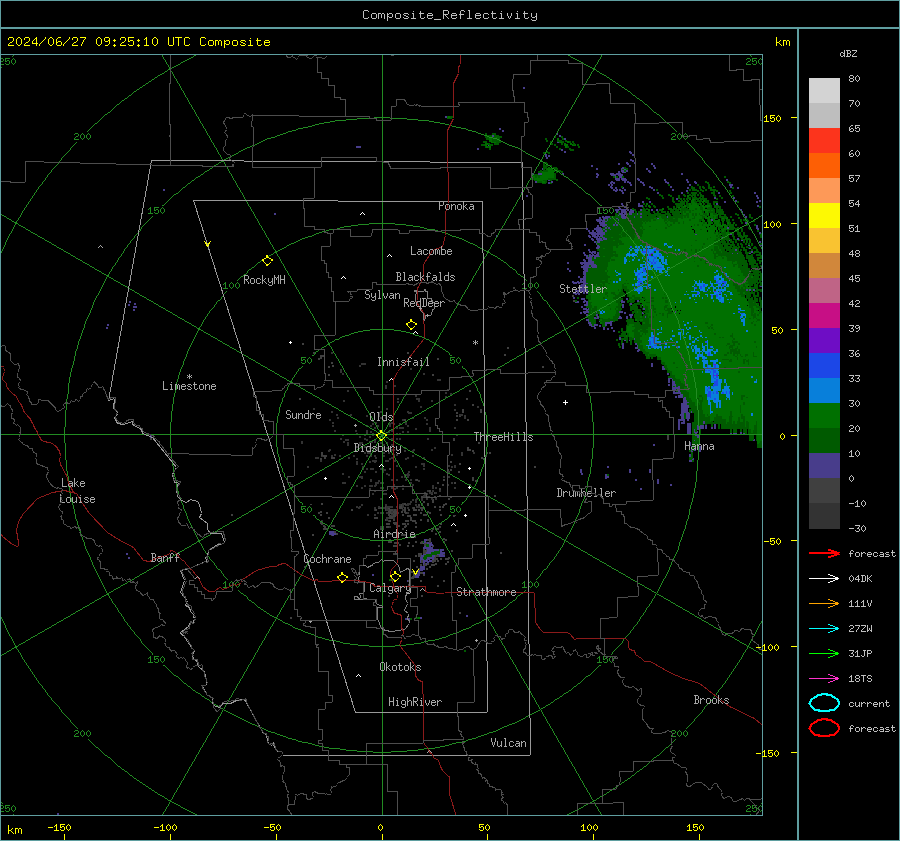Click the Strathmore town label
The image size is (900, 841).
coord(486,592)
